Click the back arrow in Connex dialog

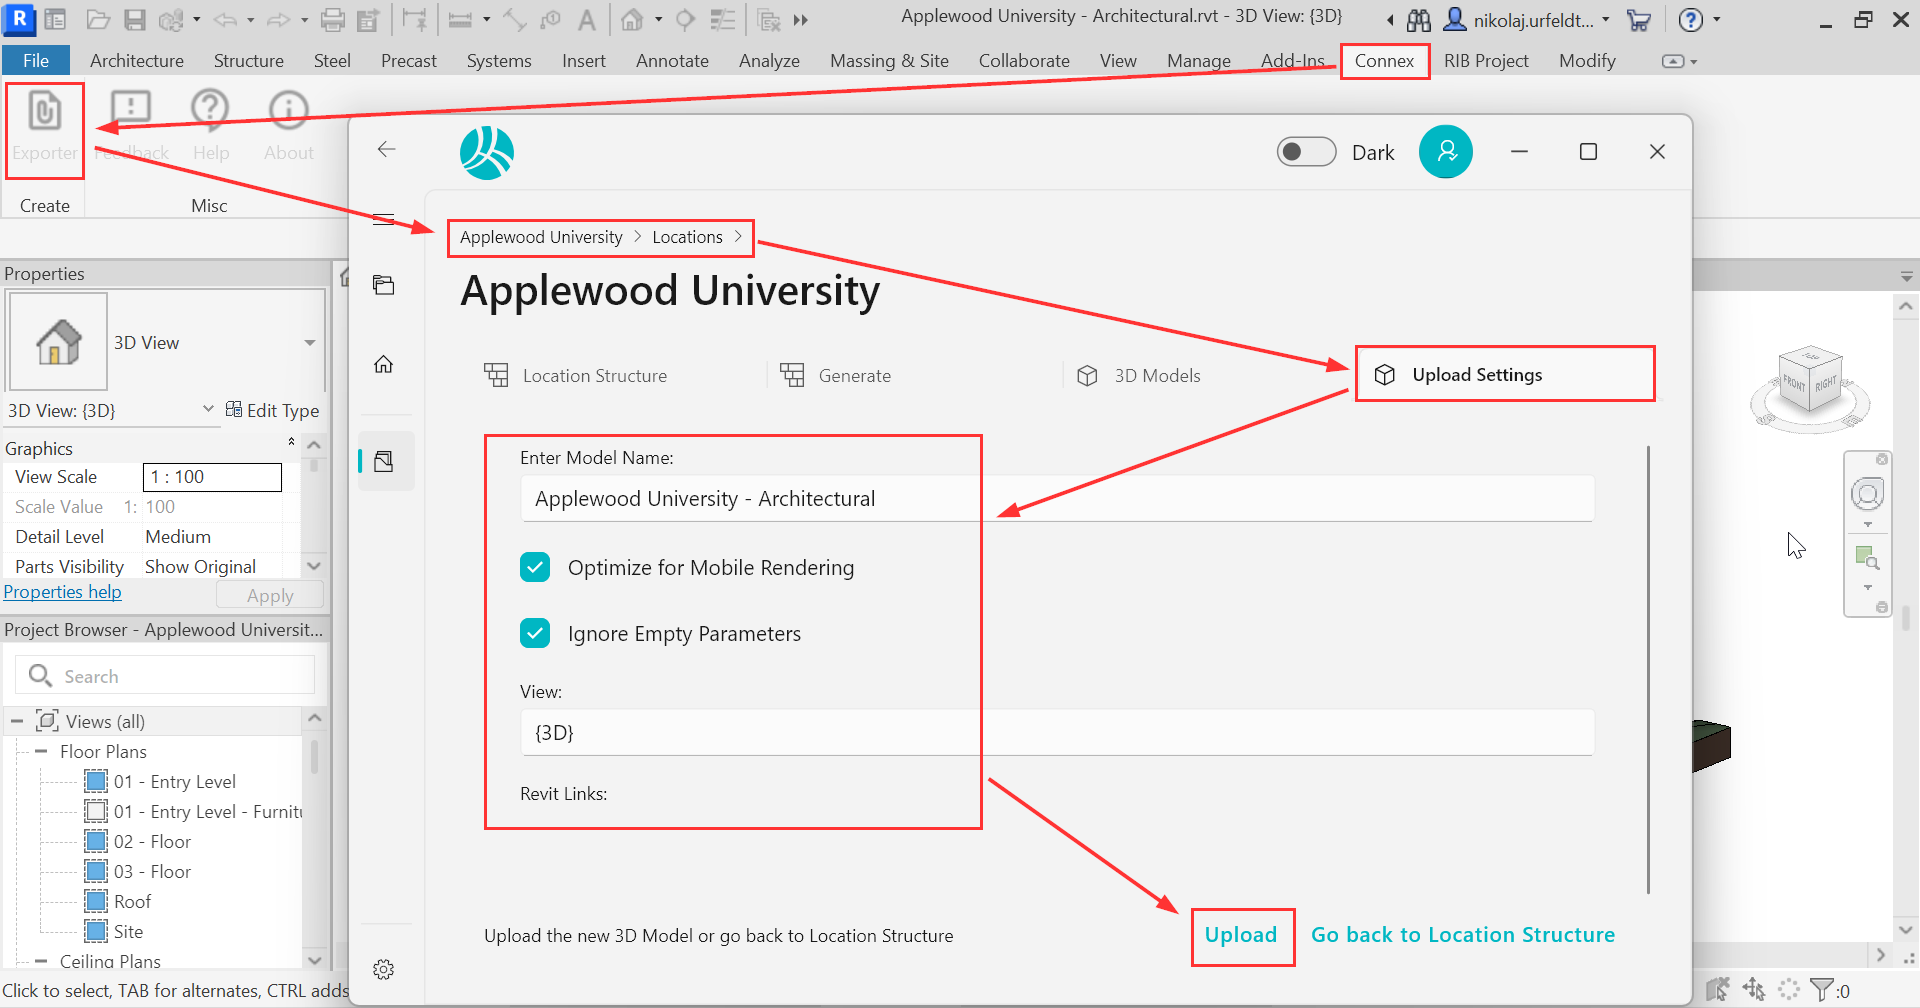click(x=387, y=150)
